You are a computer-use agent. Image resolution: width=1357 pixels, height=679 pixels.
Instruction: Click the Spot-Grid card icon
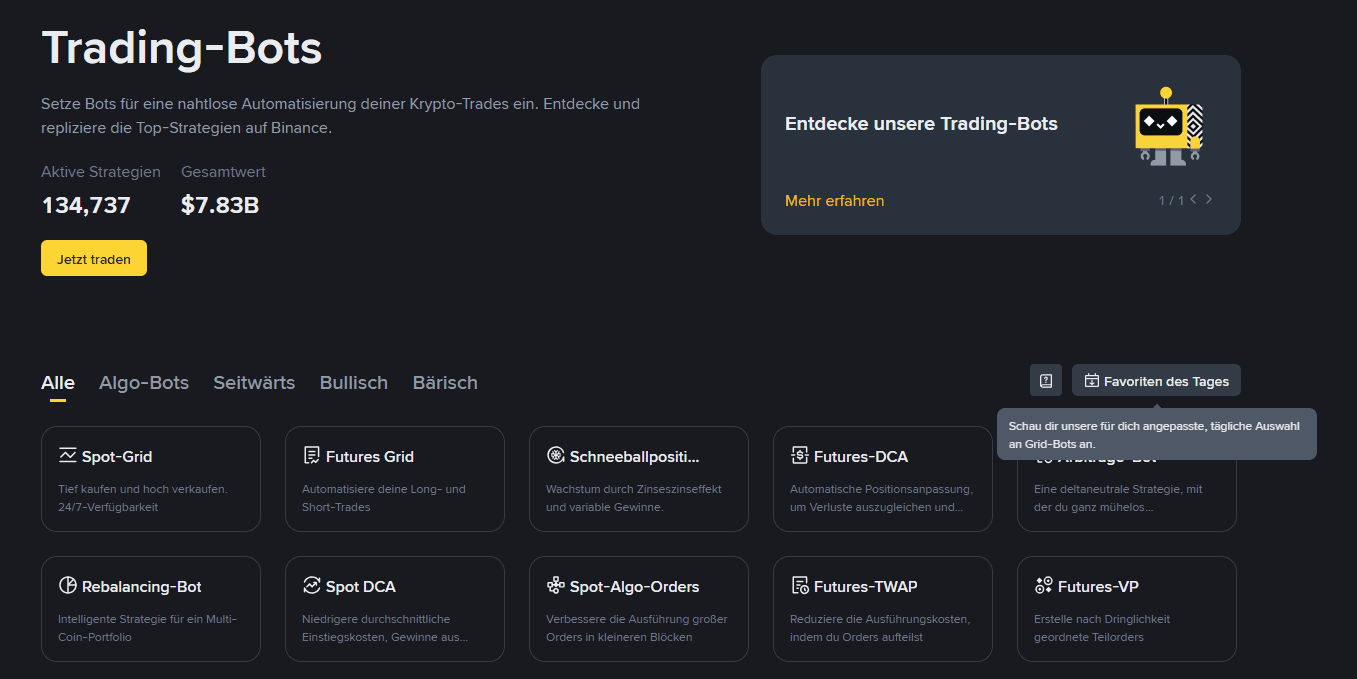click(x=67, y=456)
